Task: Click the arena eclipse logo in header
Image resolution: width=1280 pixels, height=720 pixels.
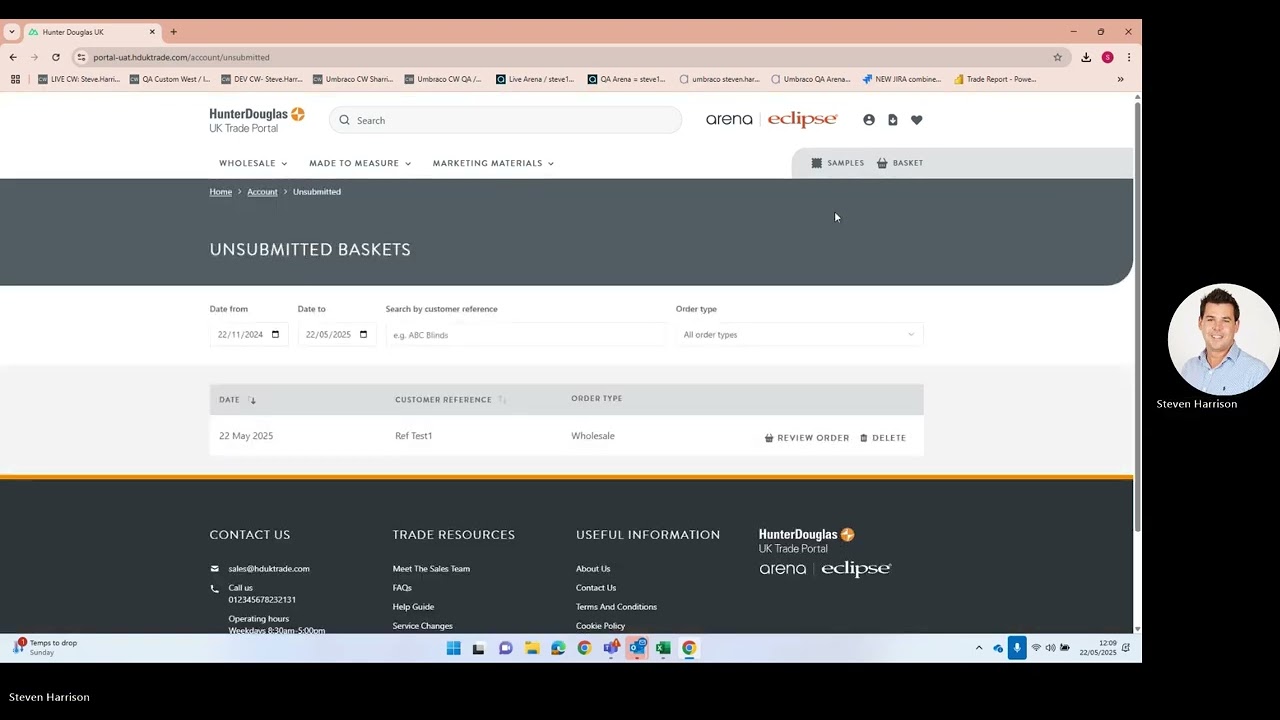Action: 771,120
